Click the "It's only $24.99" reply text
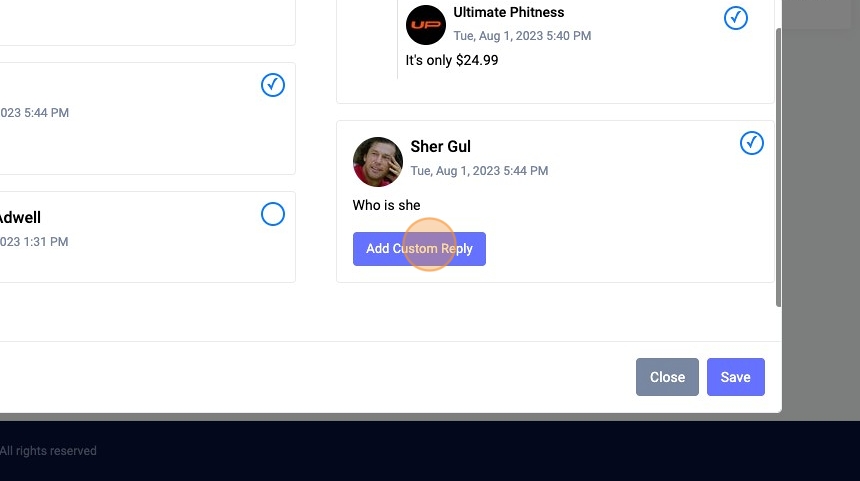 (x=451, y=60)
